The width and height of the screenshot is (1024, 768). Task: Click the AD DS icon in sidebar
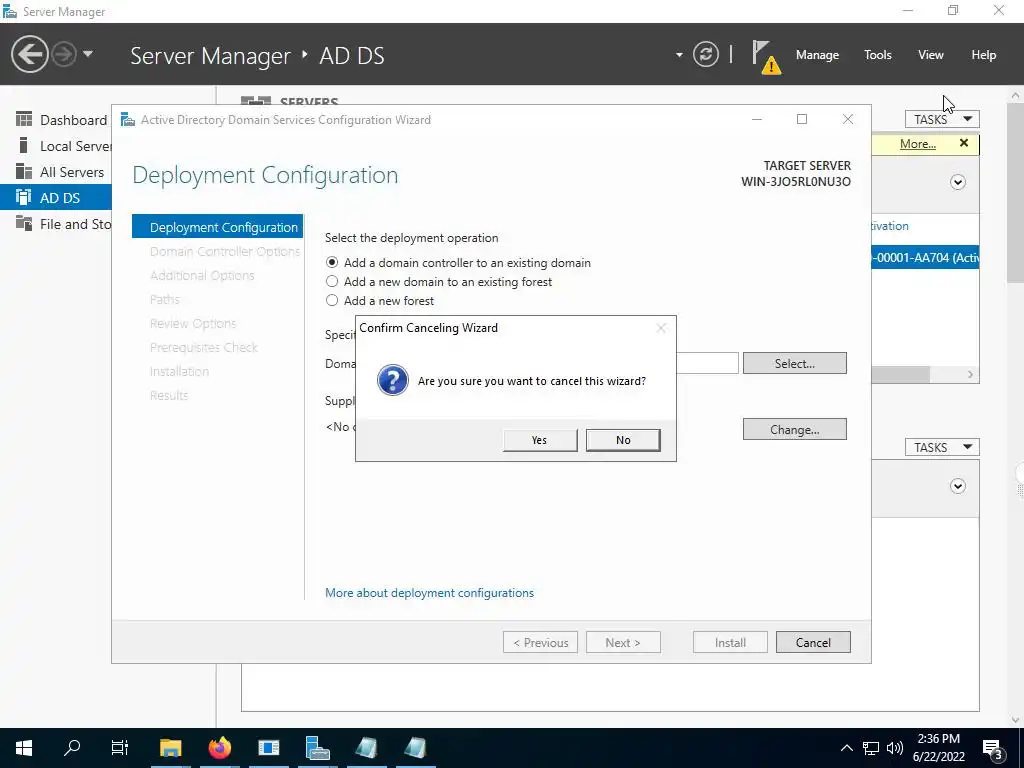tap(24, 197)
